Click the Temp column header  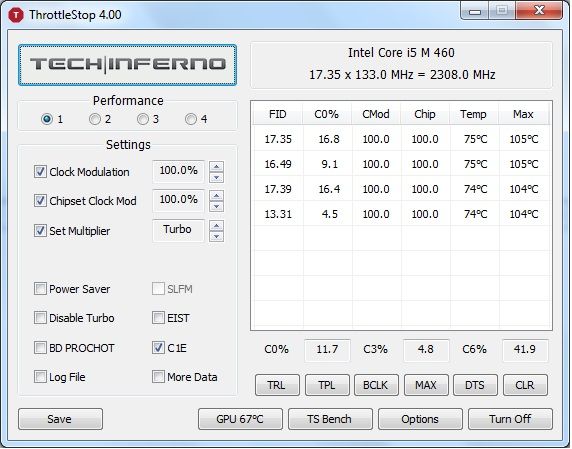[474, 114]
